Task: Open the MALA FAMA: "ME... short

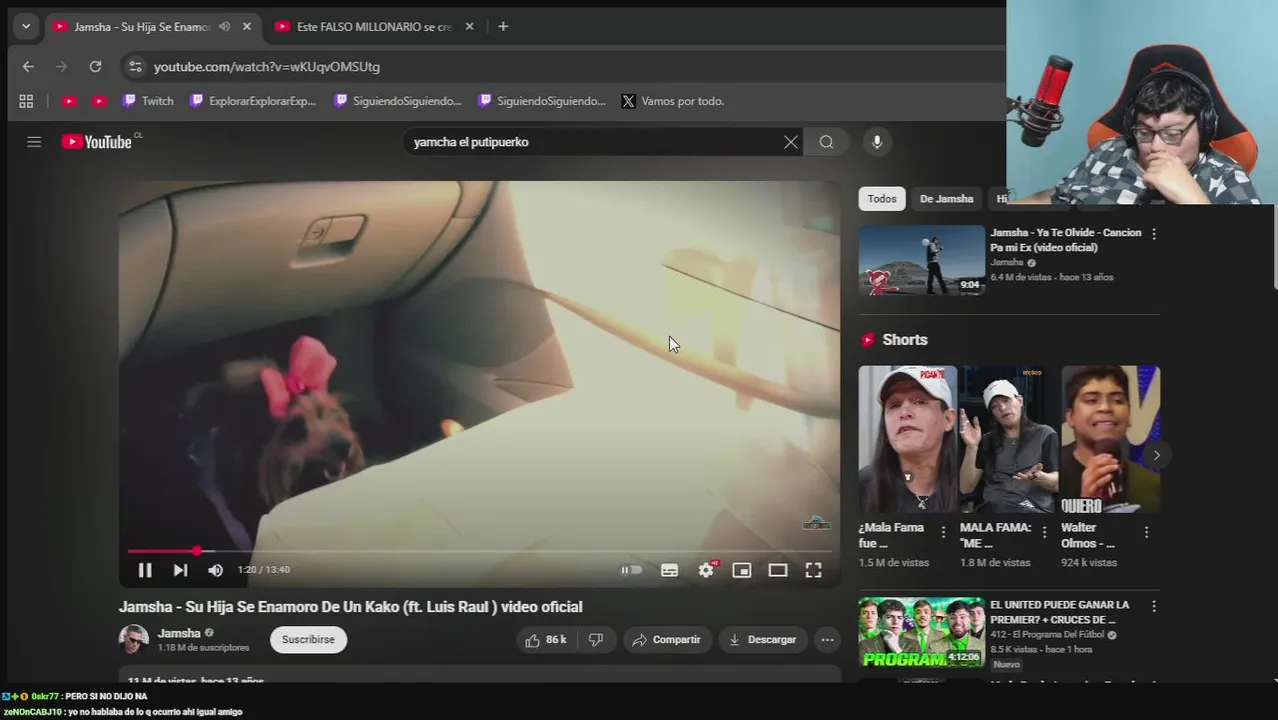Action: pyautogui.click(x=1009, y=439)
